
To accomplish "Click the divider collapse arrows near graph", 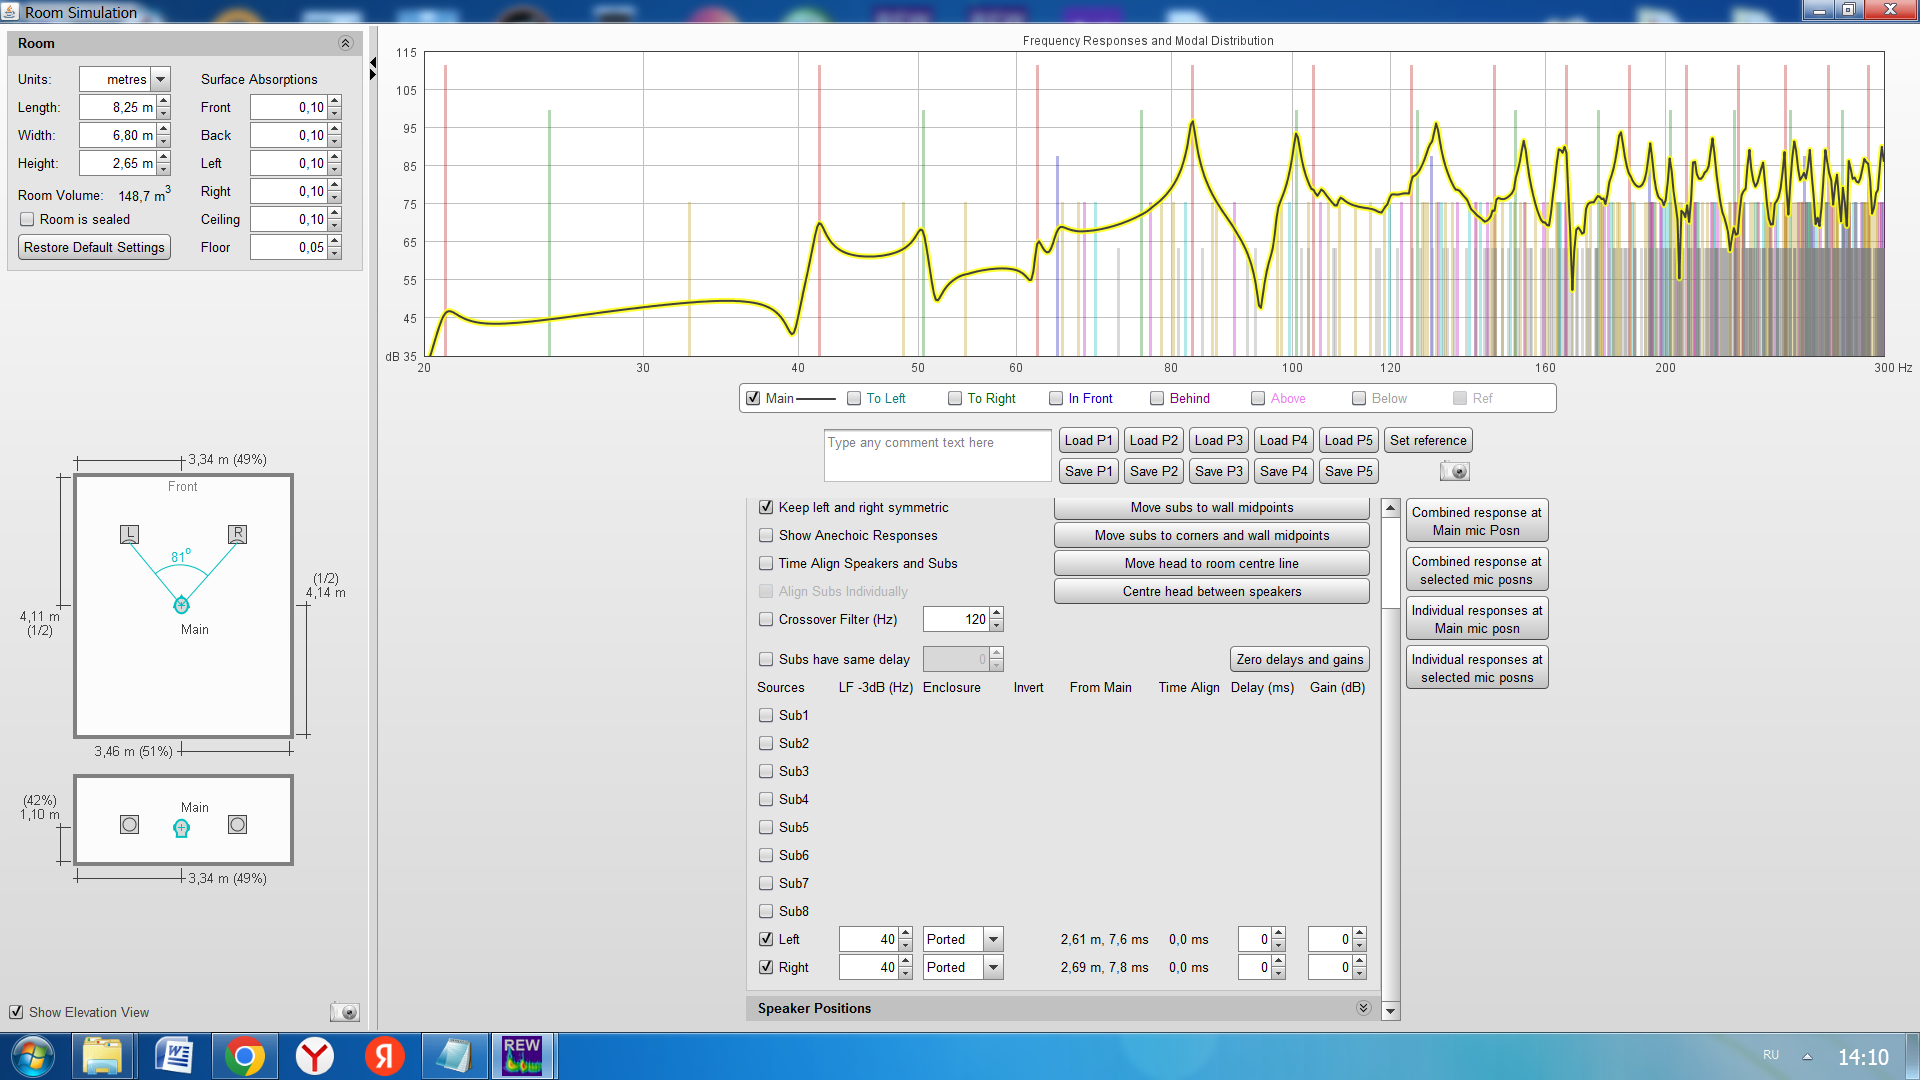I will click(x=373, y=68).
